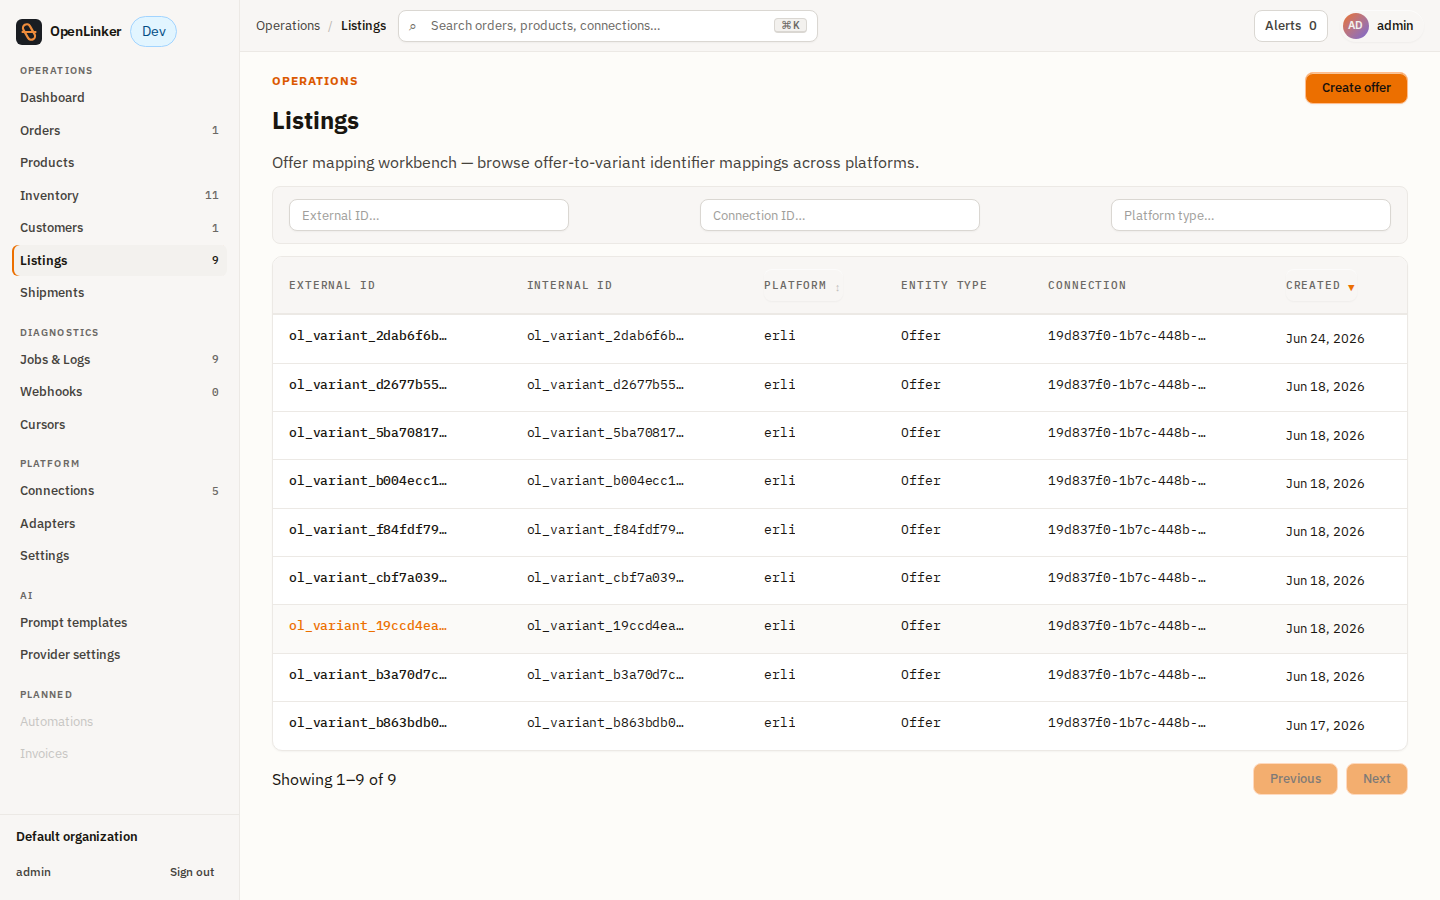
Task: Go to Products page
Action: 119,163
